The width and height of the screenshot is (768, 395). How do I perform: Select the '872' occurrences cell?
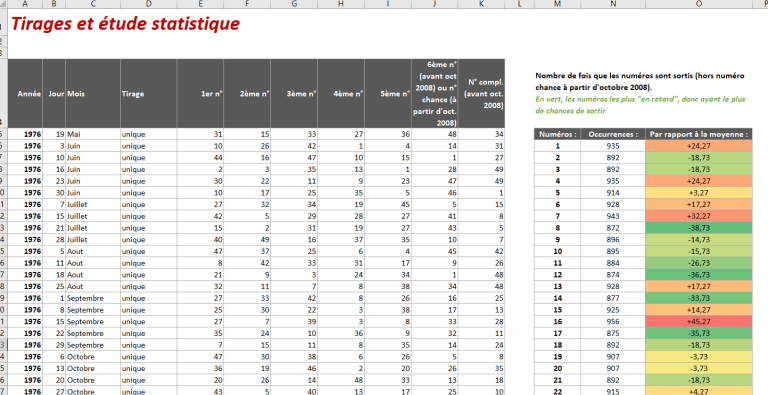(613, 228)
